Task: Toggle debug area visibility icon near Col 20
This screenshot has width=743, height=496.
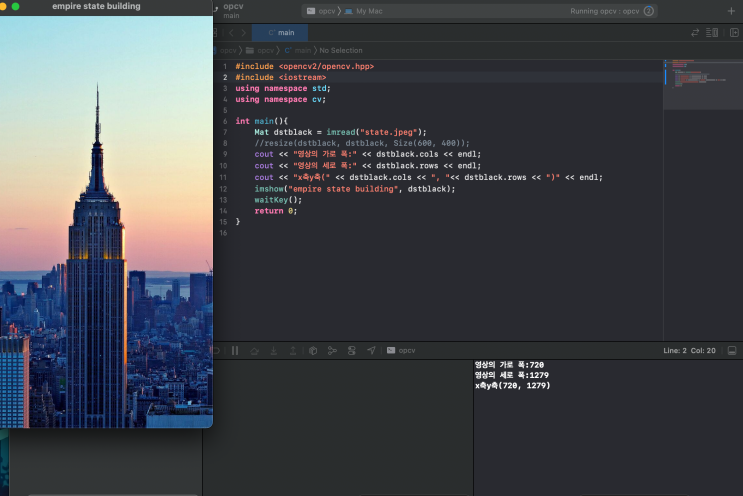Action: point(732,351)
